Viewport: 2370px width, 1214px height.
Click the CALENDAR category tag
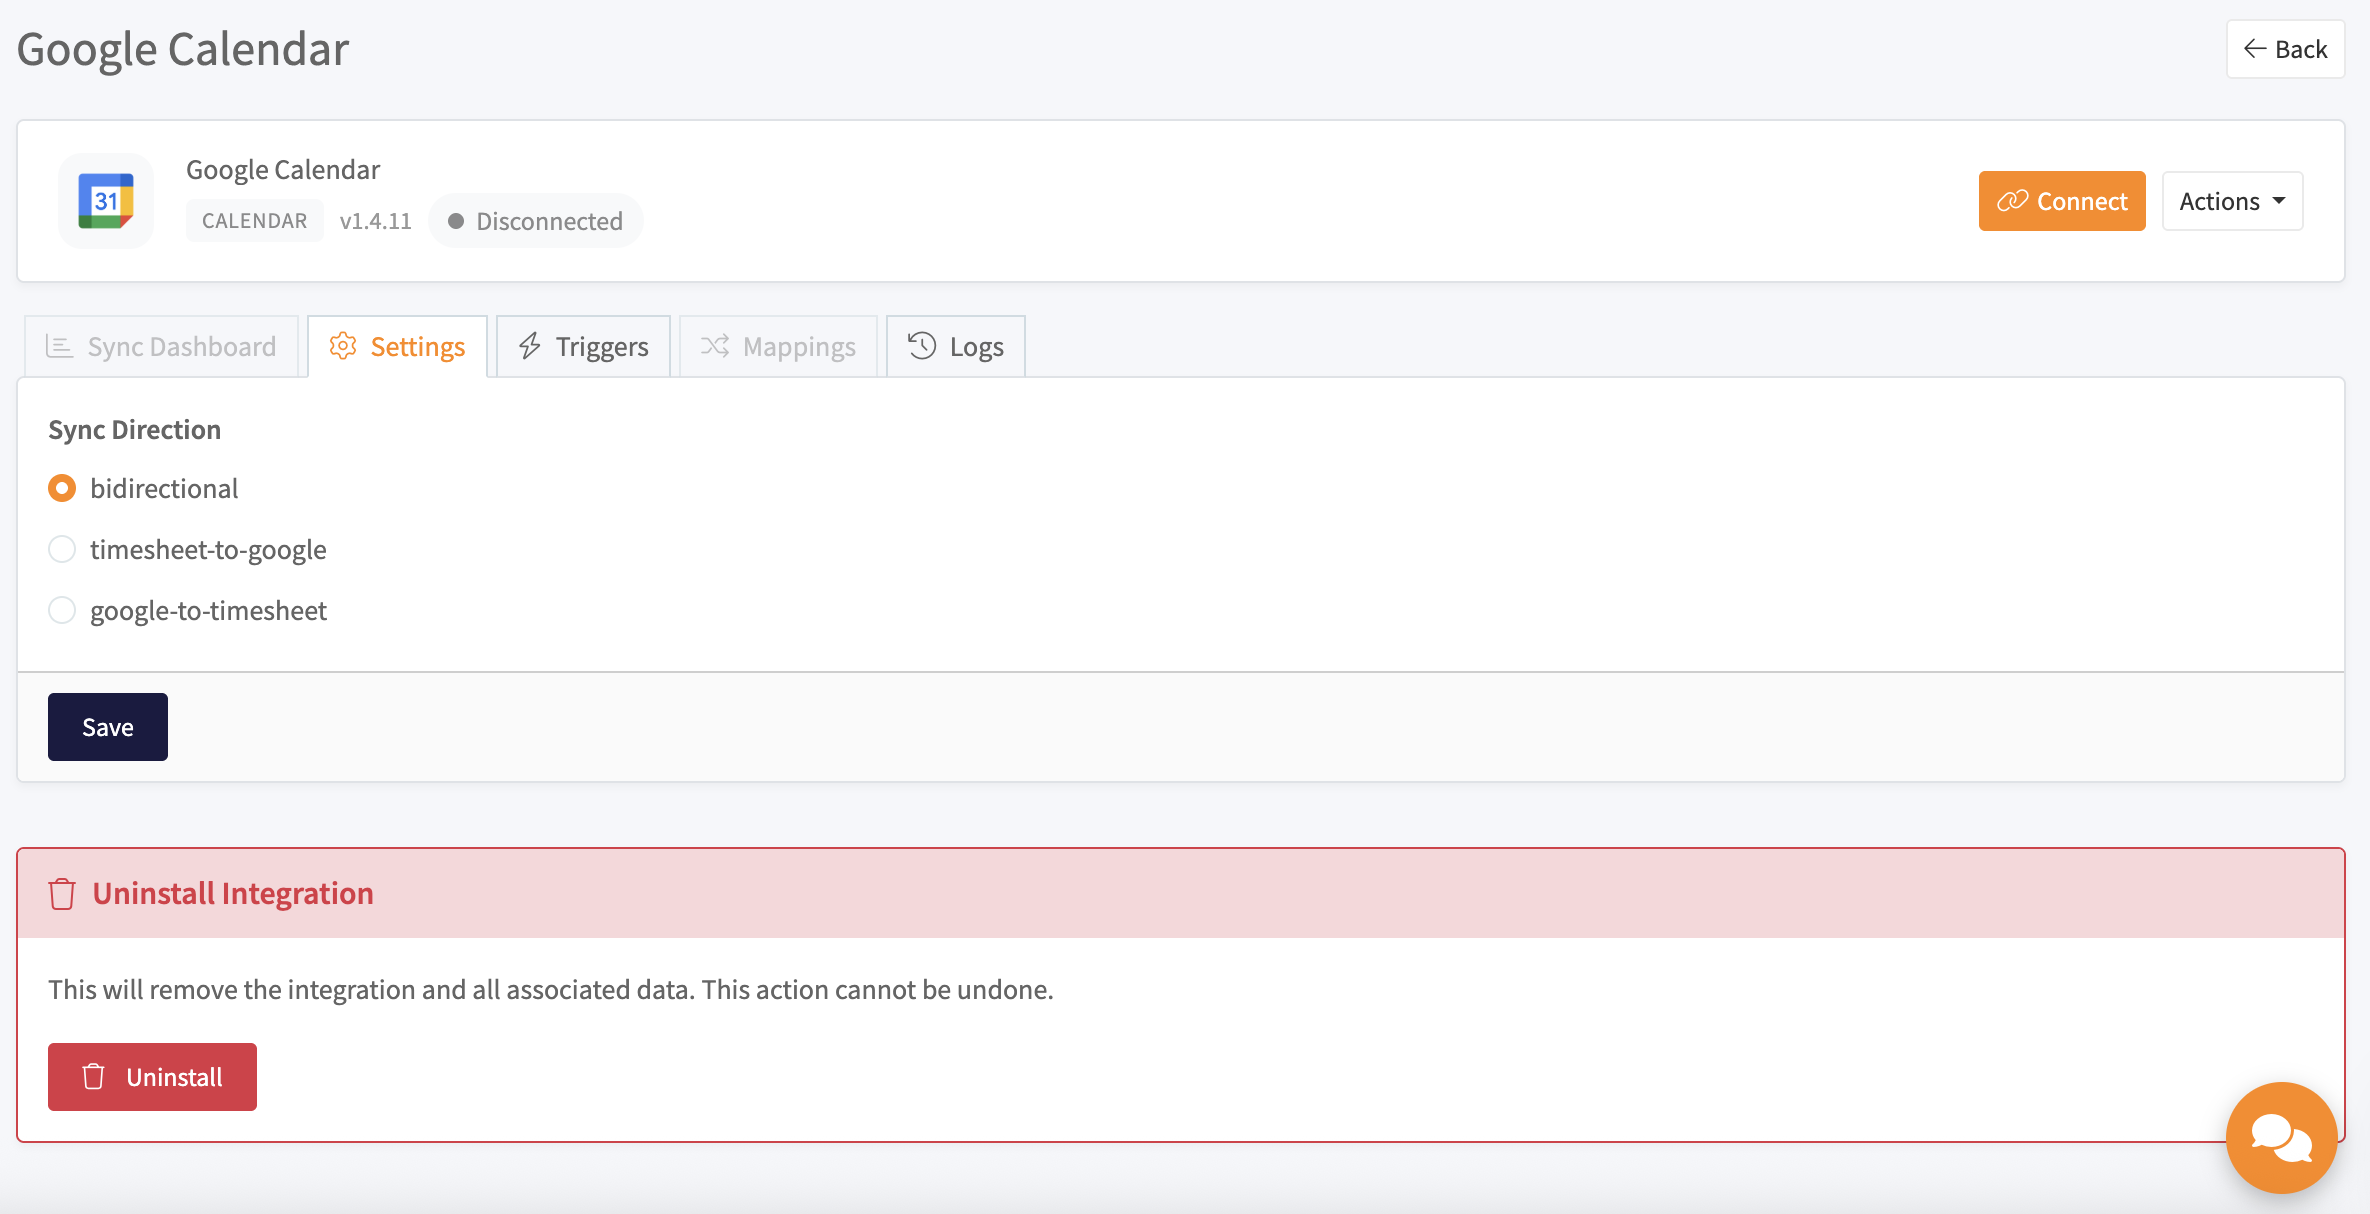pyautogui.click(x=254, y=221)
